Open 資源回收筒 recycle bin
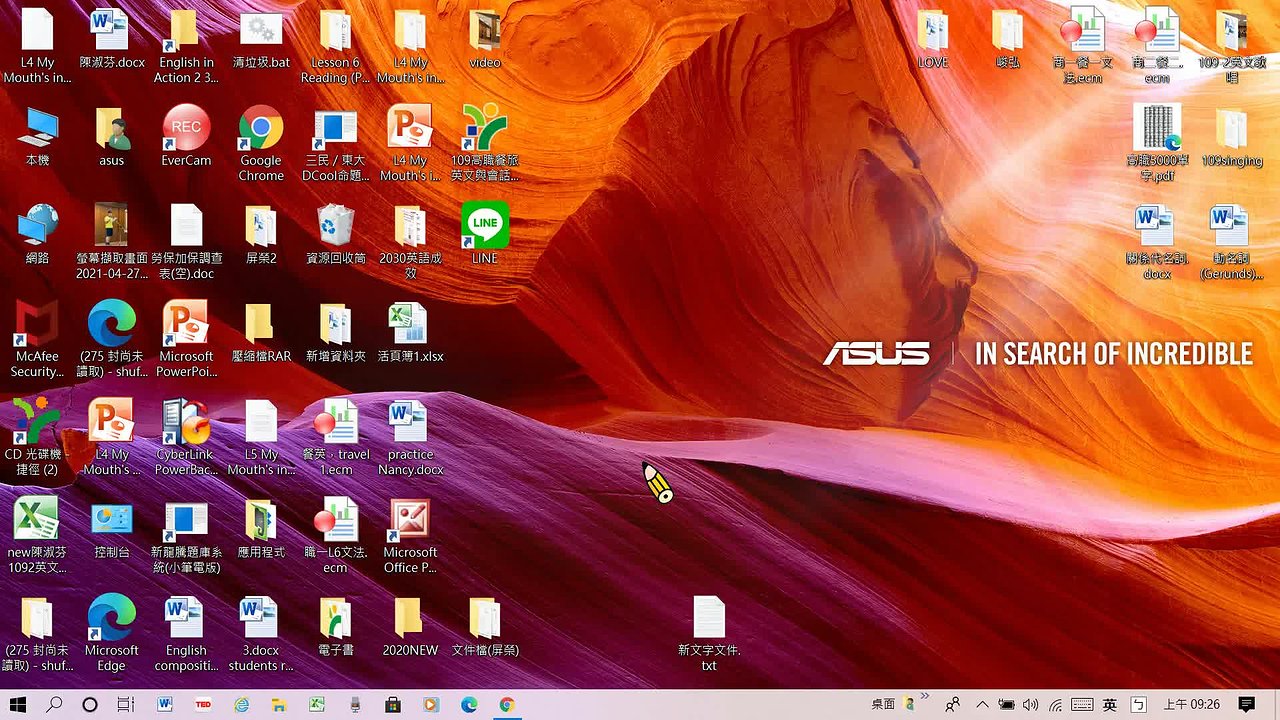Viewport: 1280px width, 720px height. click(335, 236)
